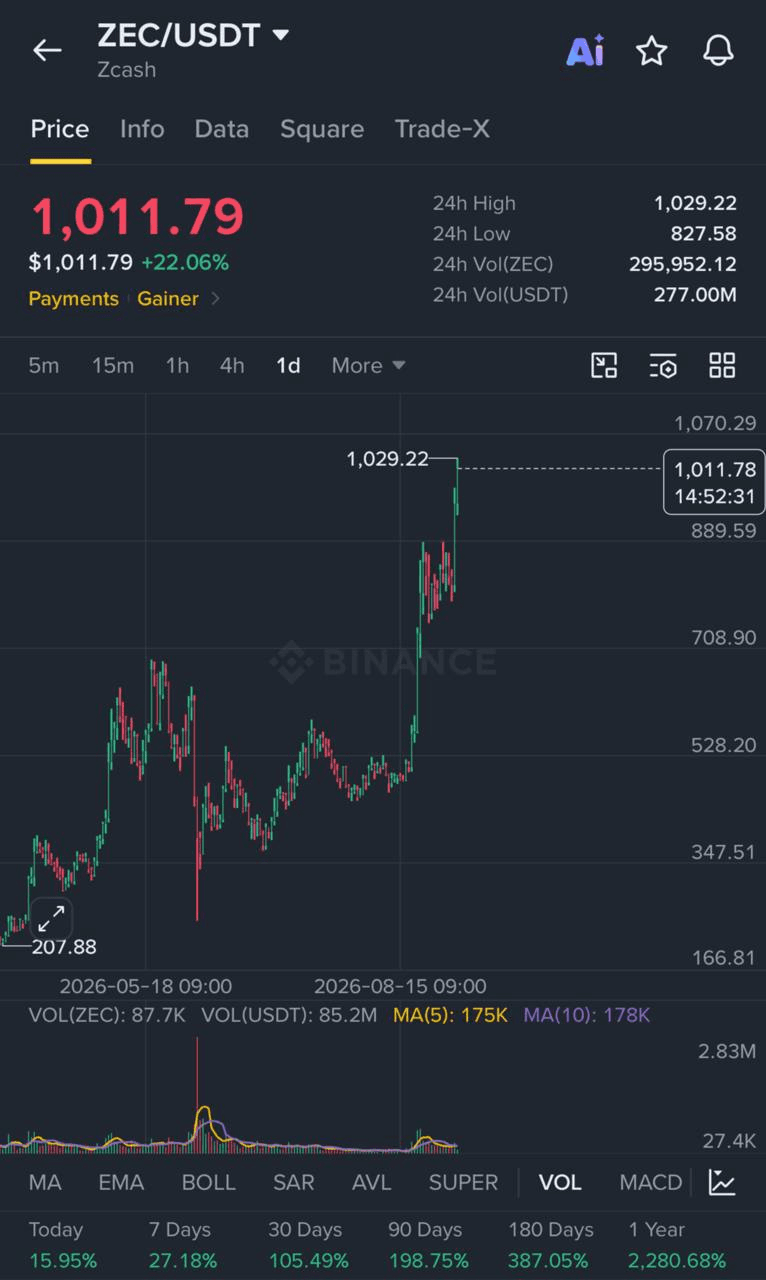Image resolution: width=766 pixels, height=1280 pixels.
Task: Switch to the Trade-X tab
Action: coord(442,129)
